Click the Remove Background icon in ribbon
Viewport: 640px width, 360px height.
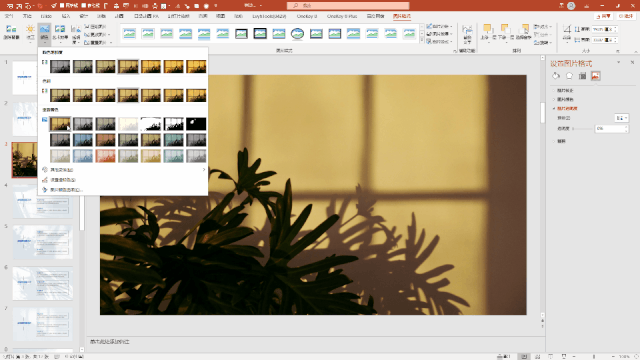coord(11,32)
